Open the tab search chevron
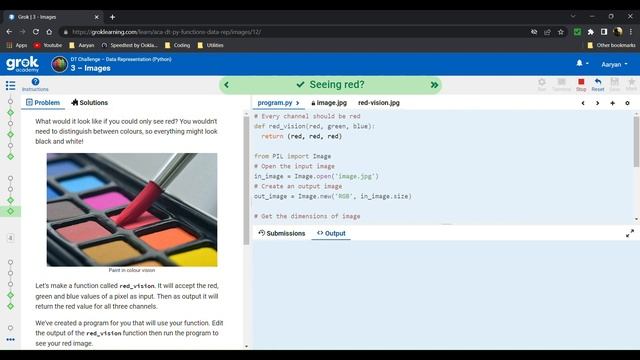 pyautogui.click(x=573, y=16)
